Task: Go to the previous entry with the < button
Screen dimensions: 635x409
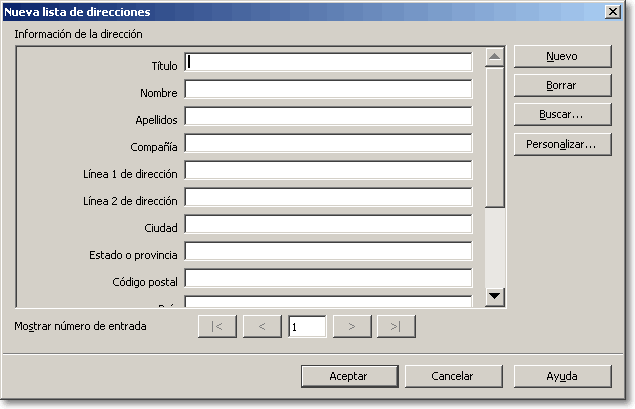Action: [x=262, y=326]
